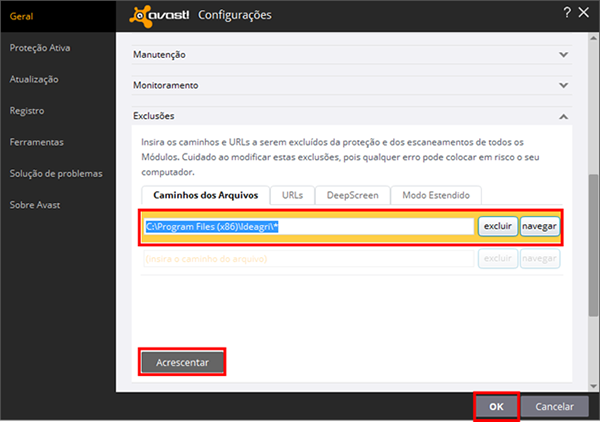Click the Acrescentar button
Screen dimensions: 600x422
pos(182,362)
